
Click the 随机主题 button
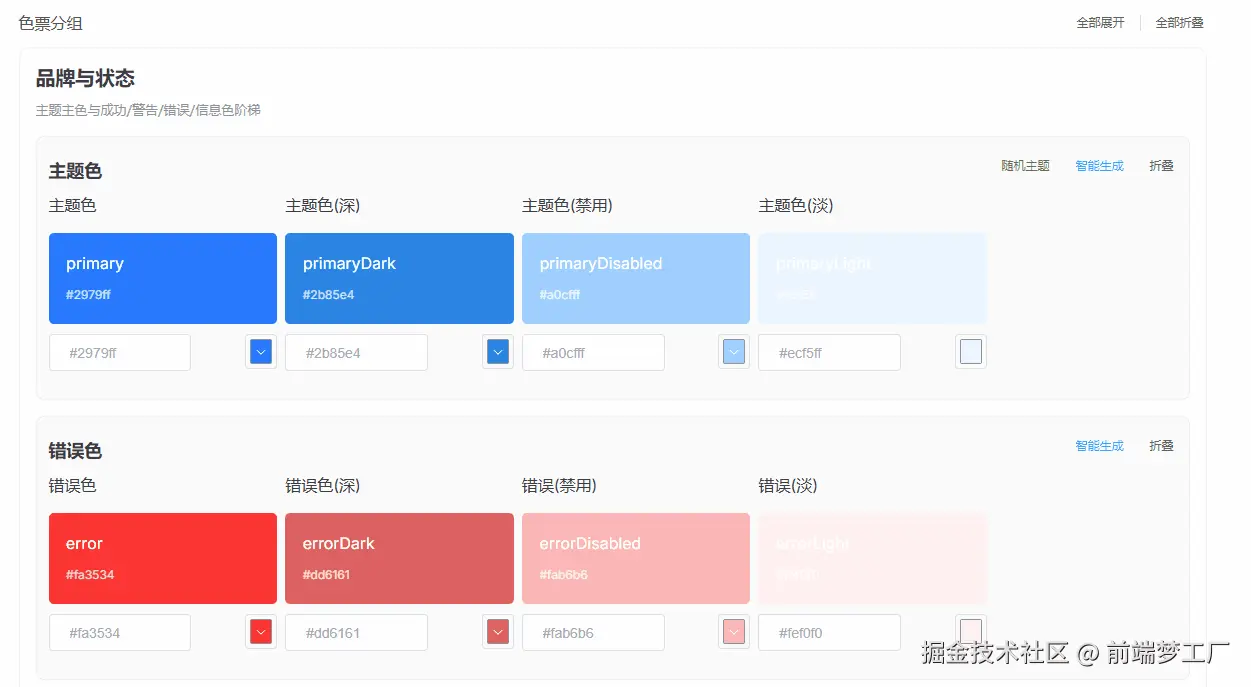click(1025, 166)
